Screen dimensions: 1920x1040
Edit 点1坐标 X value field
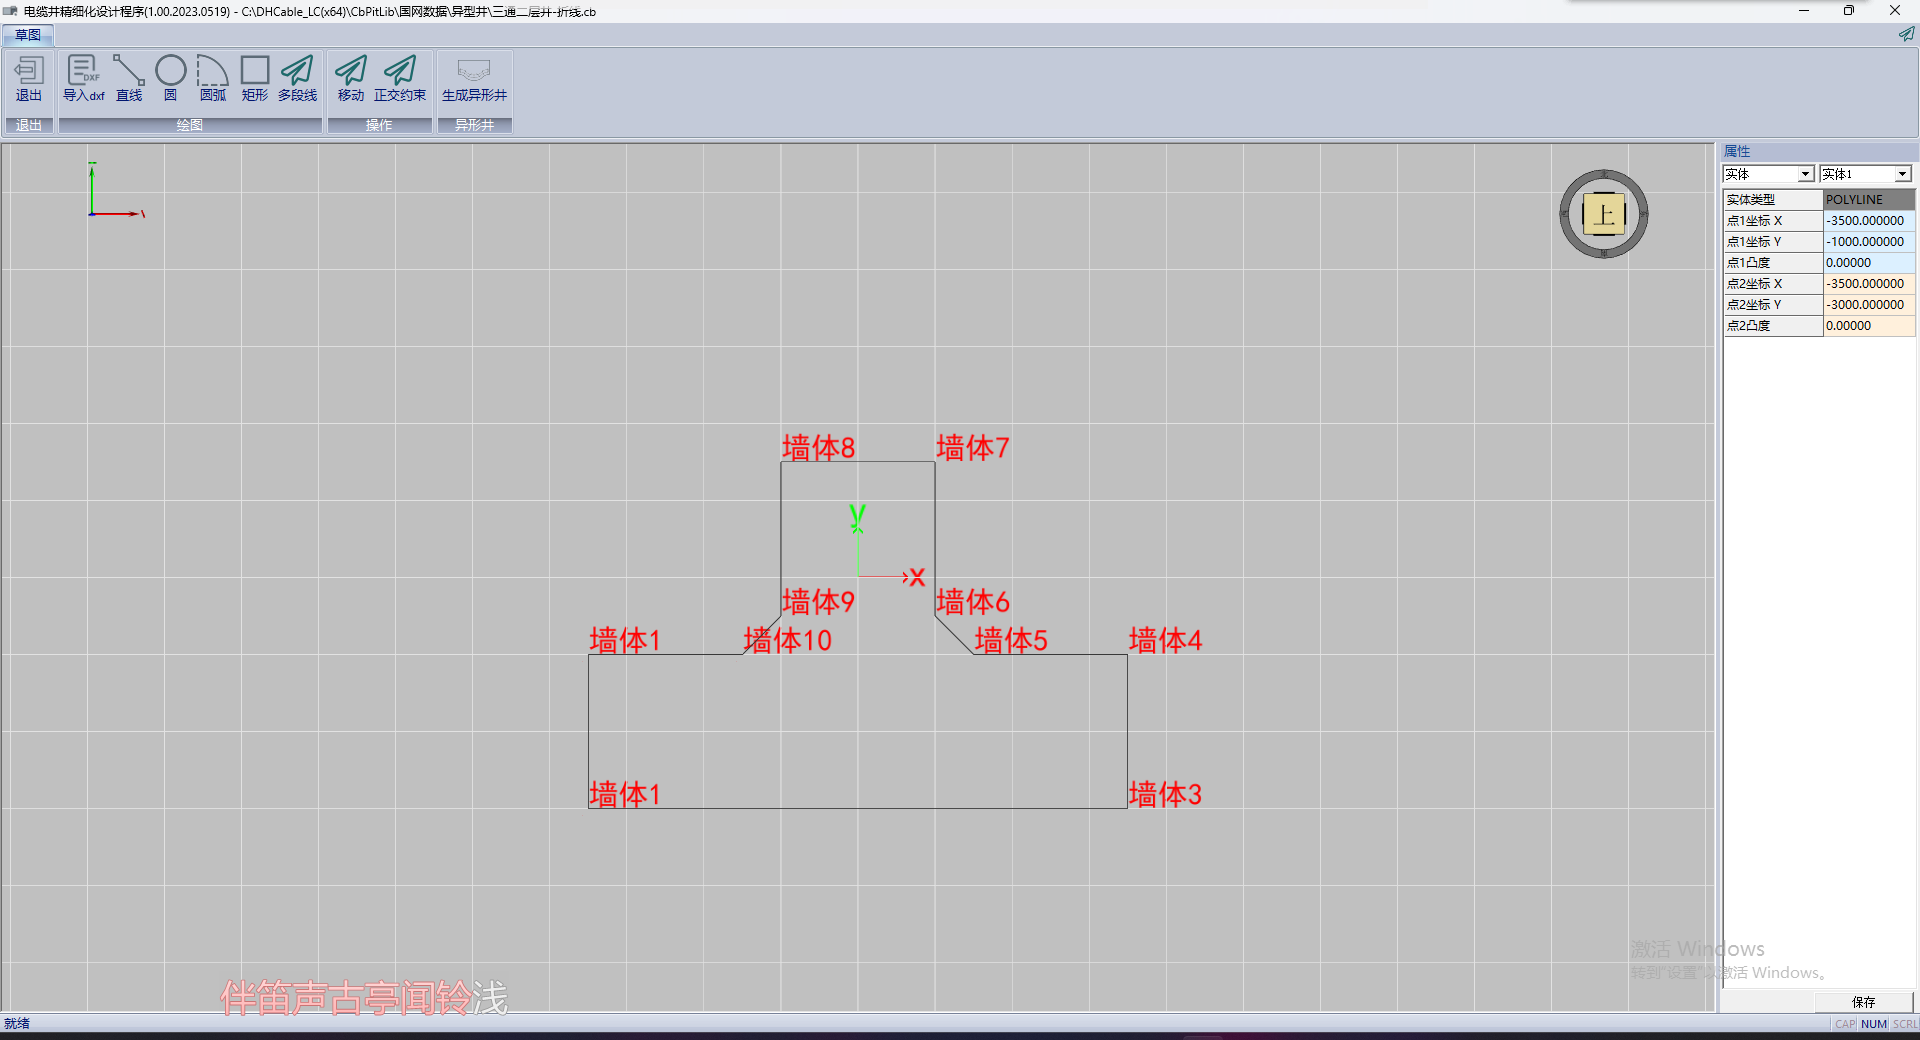pos(1869,221)
